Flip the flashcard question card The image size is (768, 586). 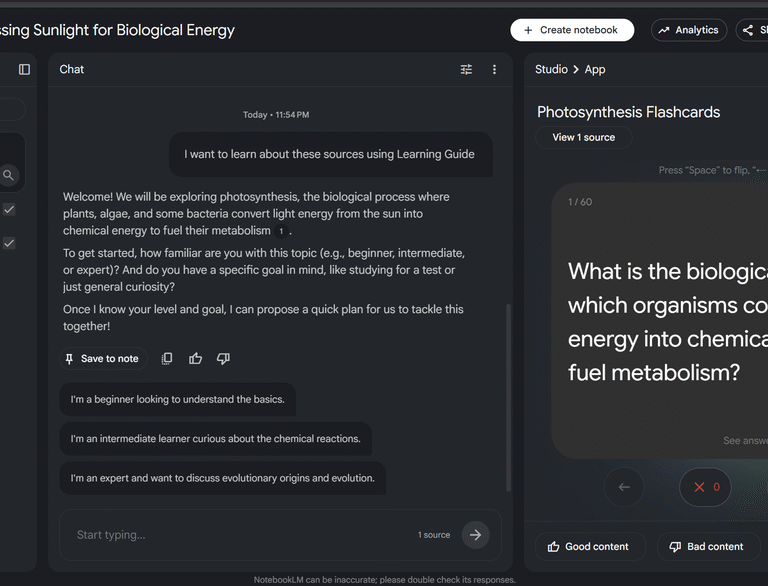(660, 321)
